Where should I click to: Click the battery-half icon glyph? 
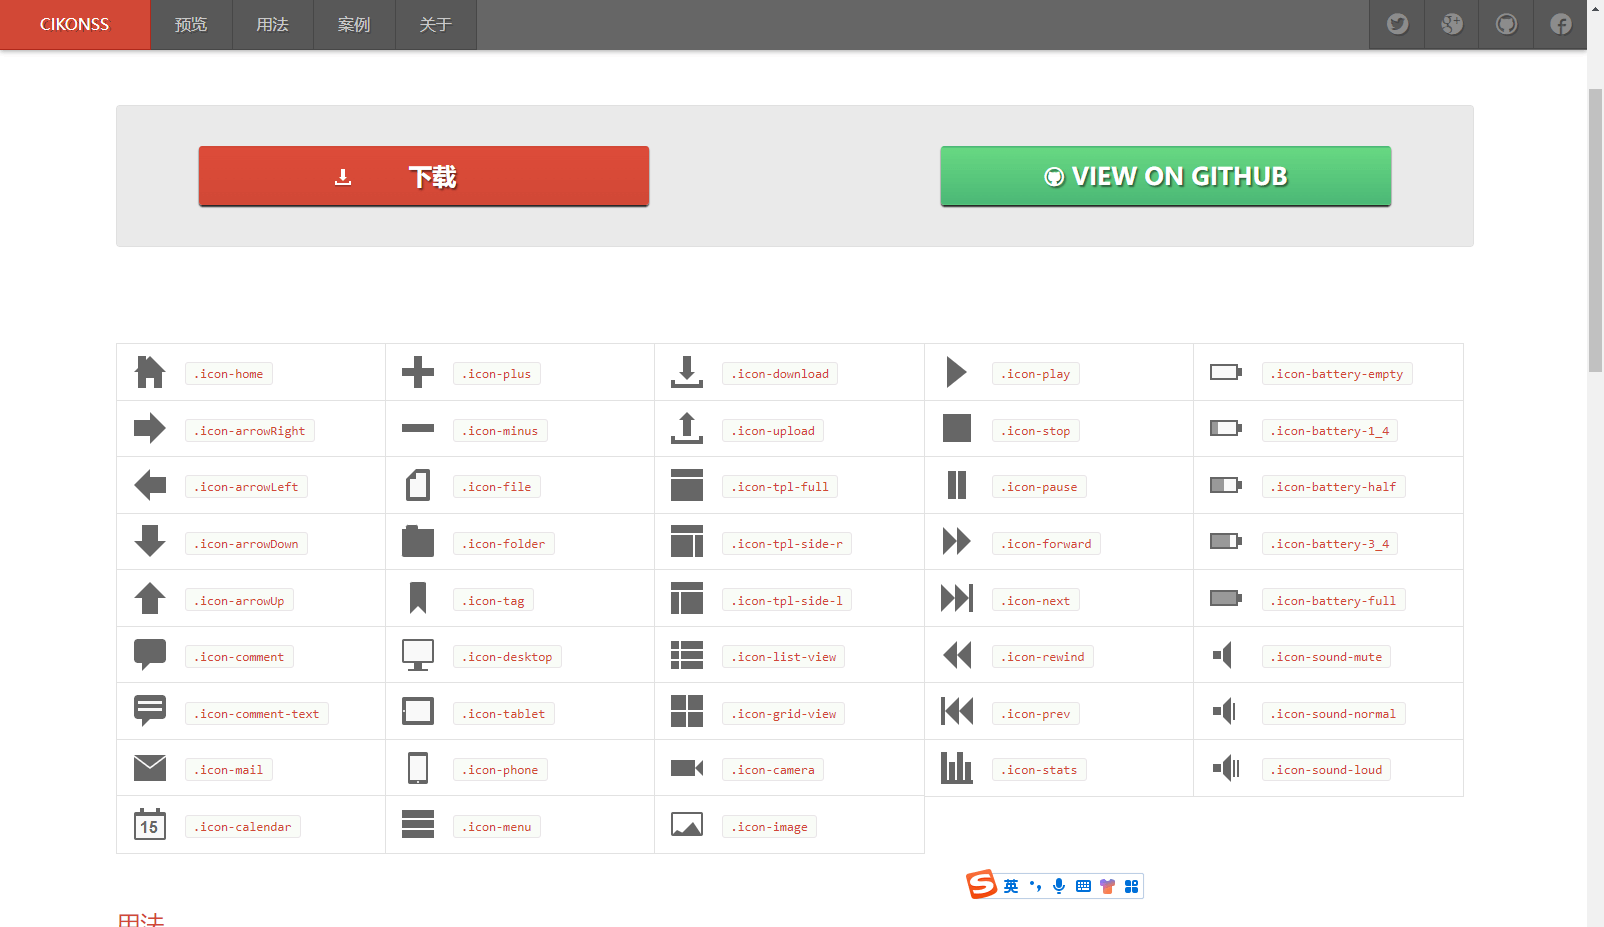1226,485
